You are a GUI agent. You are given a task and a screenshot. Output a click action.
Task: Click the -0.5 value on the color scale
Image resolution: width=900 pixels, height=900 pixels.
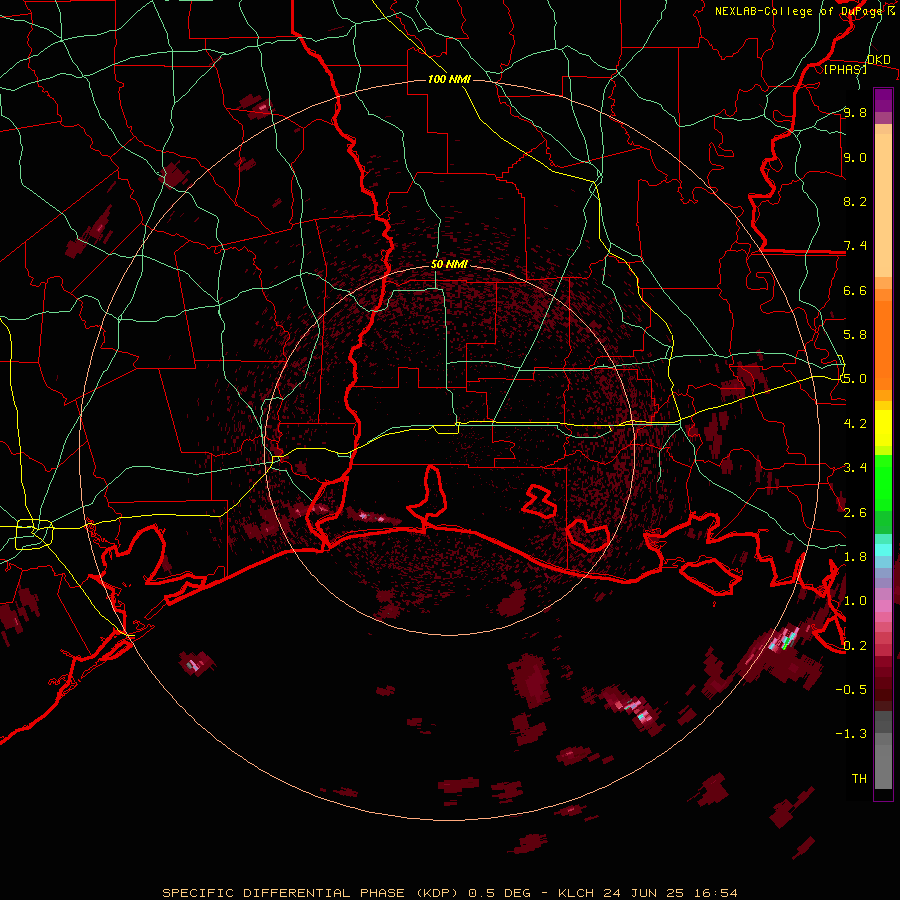851,689
